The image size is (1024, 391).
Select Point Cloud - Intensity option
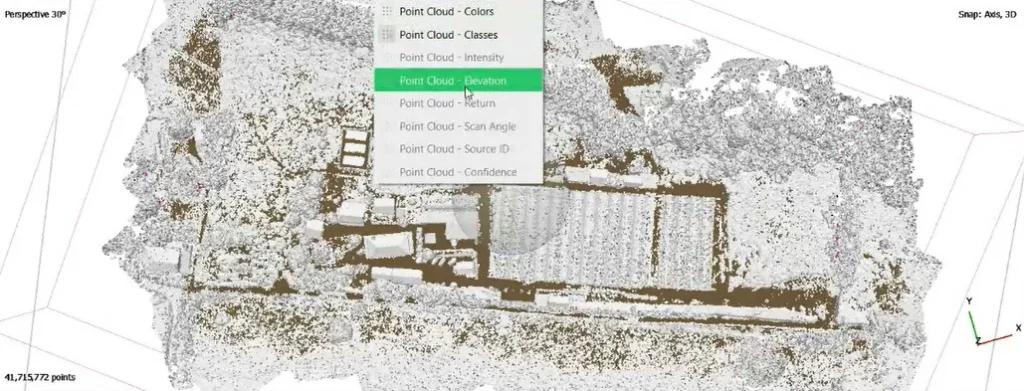click(x=458, y=57)
